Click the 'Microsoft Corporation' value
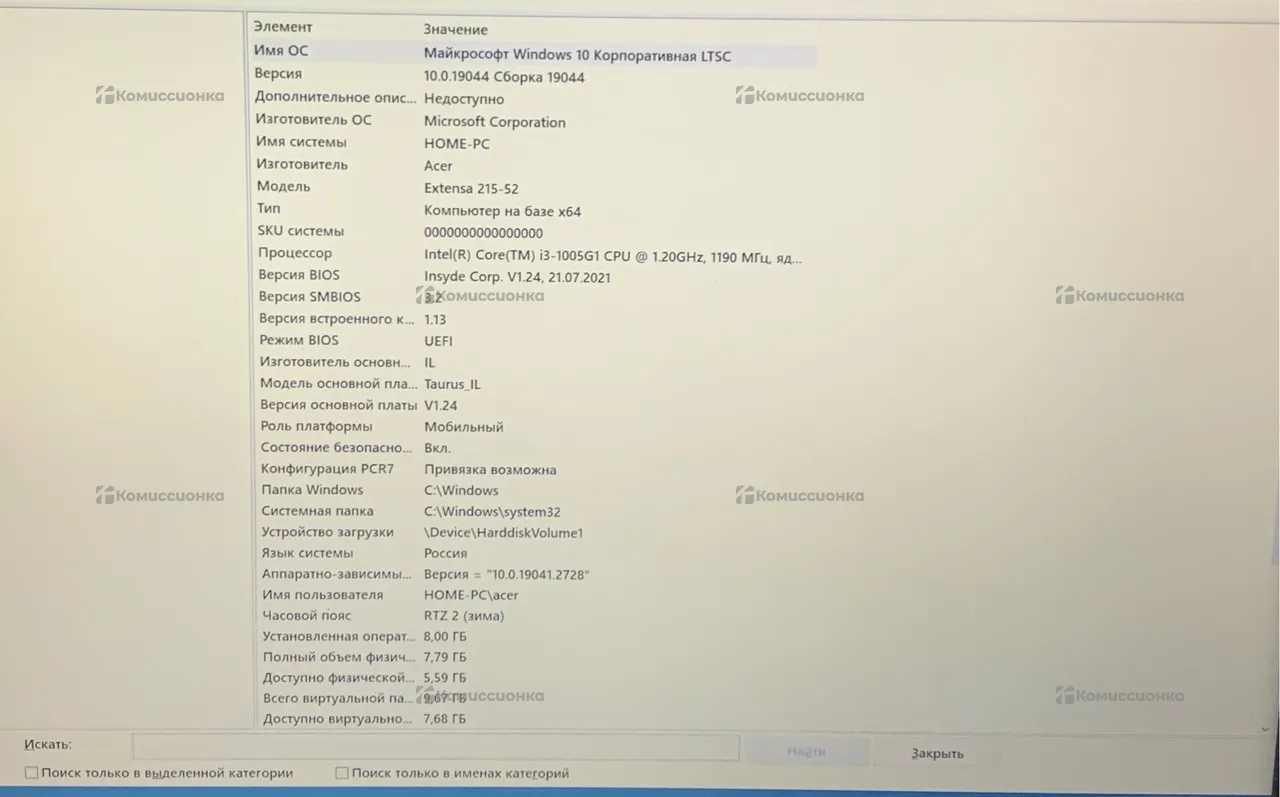This screenshot has height=797, width=1280. pos(495,122)
